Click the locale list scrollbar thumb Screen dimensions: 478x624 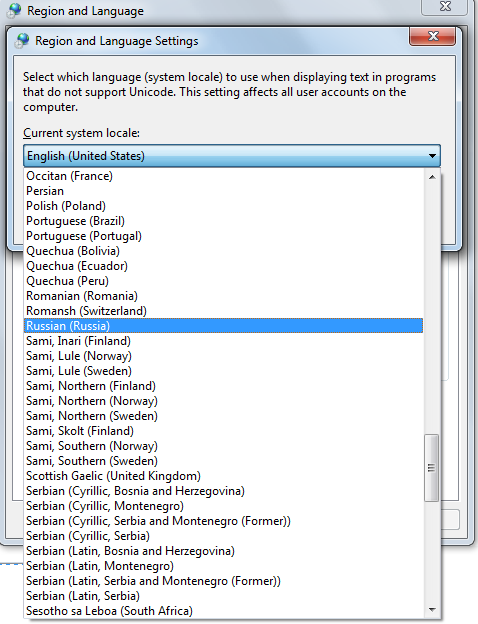click(x=432, y=468)
